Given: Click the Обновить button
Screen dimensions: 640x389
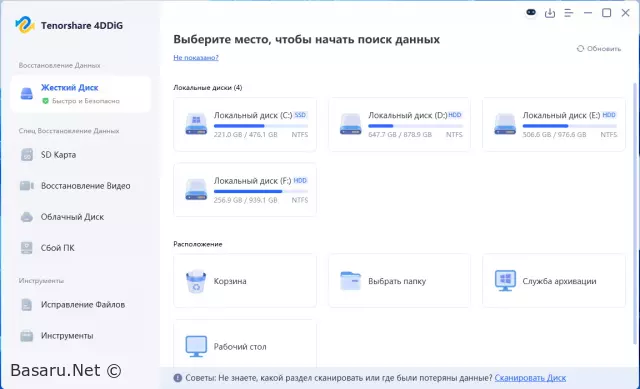Looking at the screenshot, I should tap(599, 49).
